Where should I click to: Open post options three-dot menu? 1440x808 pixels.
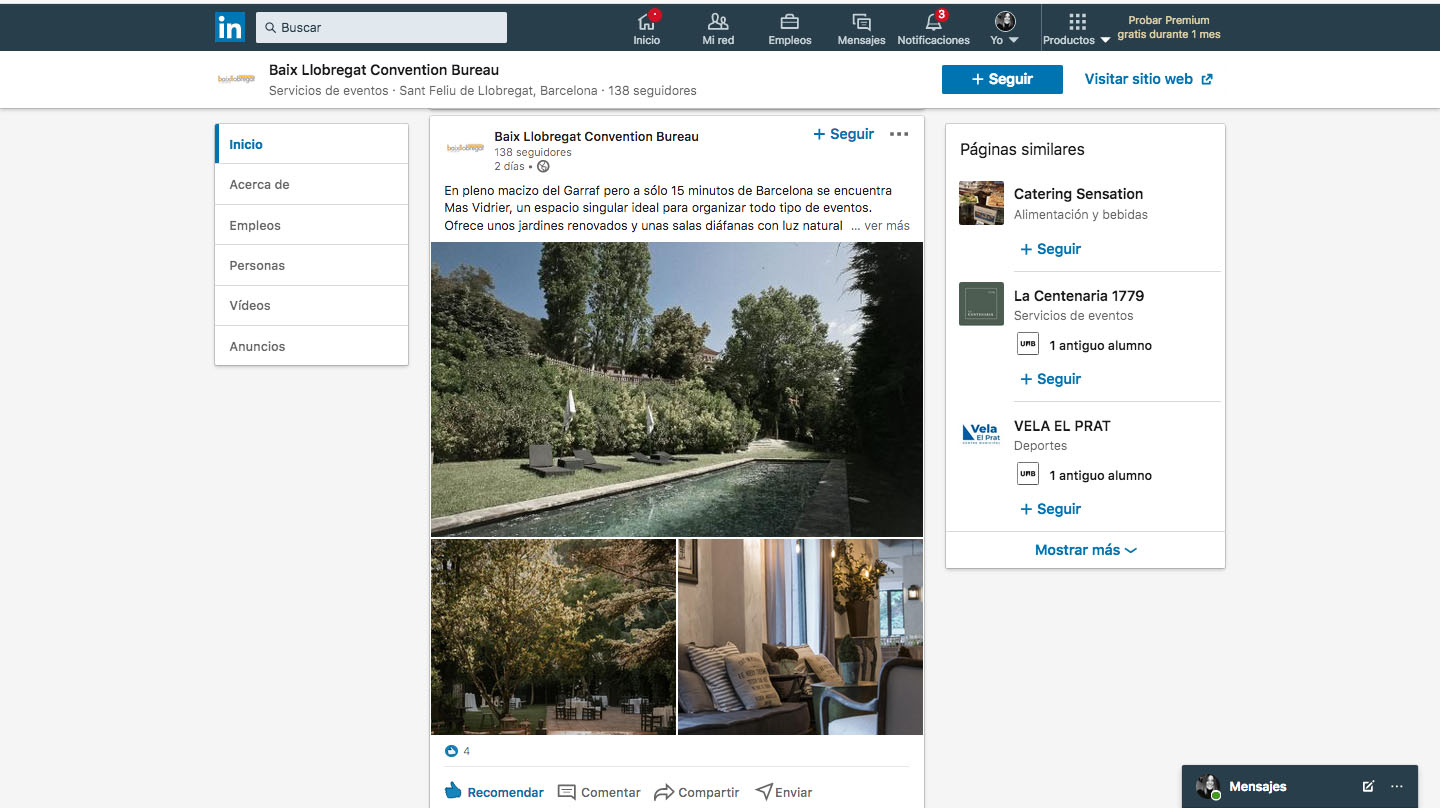pyautogui.click(x=899, y=134)
